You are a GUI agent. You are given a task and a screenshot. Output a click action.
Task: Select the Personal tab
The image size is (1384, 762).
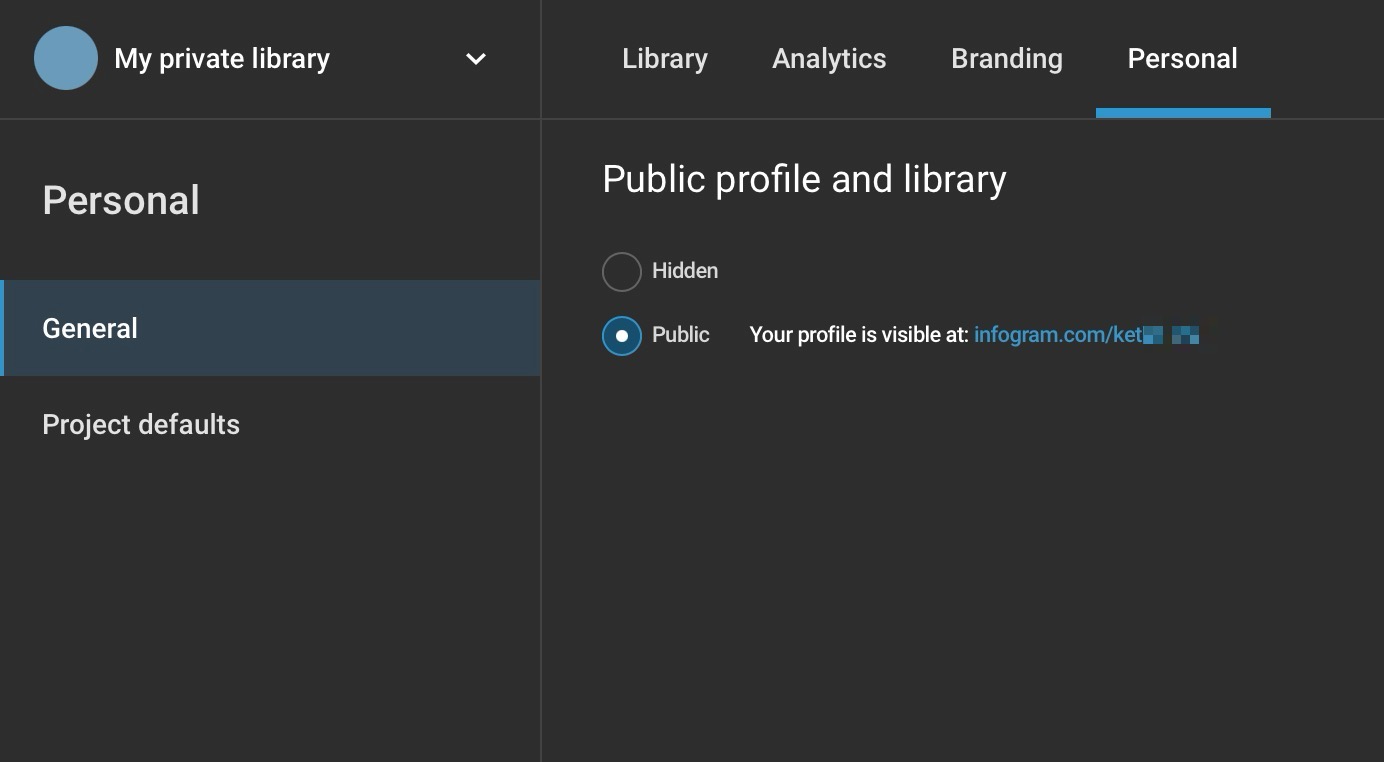1183,58
